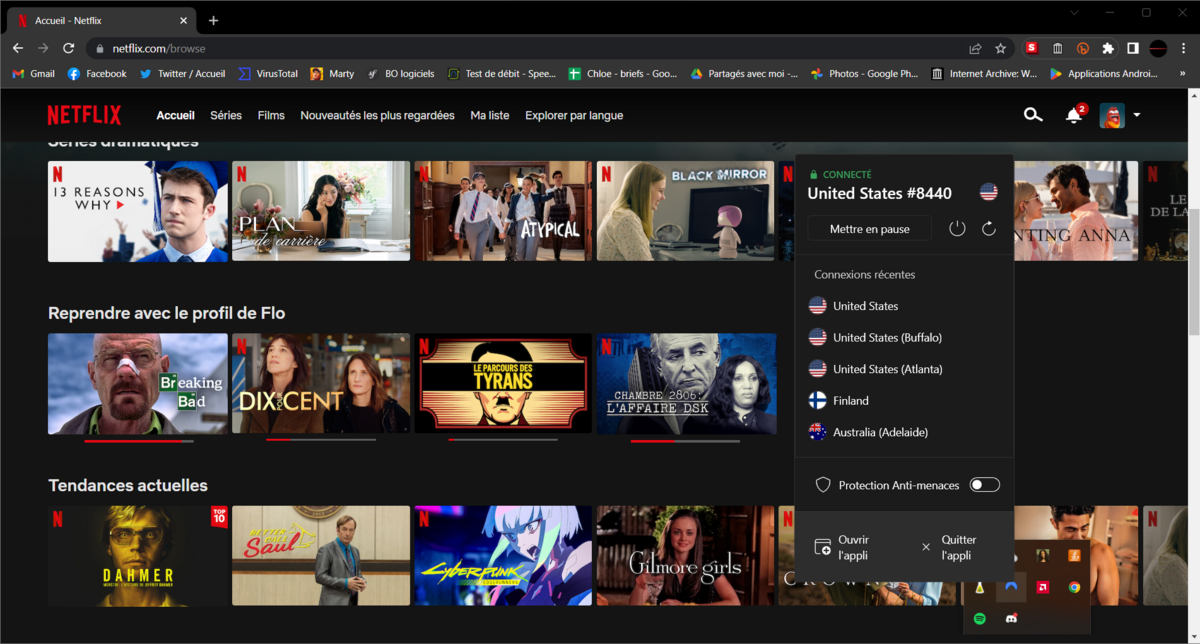Toggle the browser side panel icon
The height and width of the screenshot is (644, 1200).
tap(1133, 48)
